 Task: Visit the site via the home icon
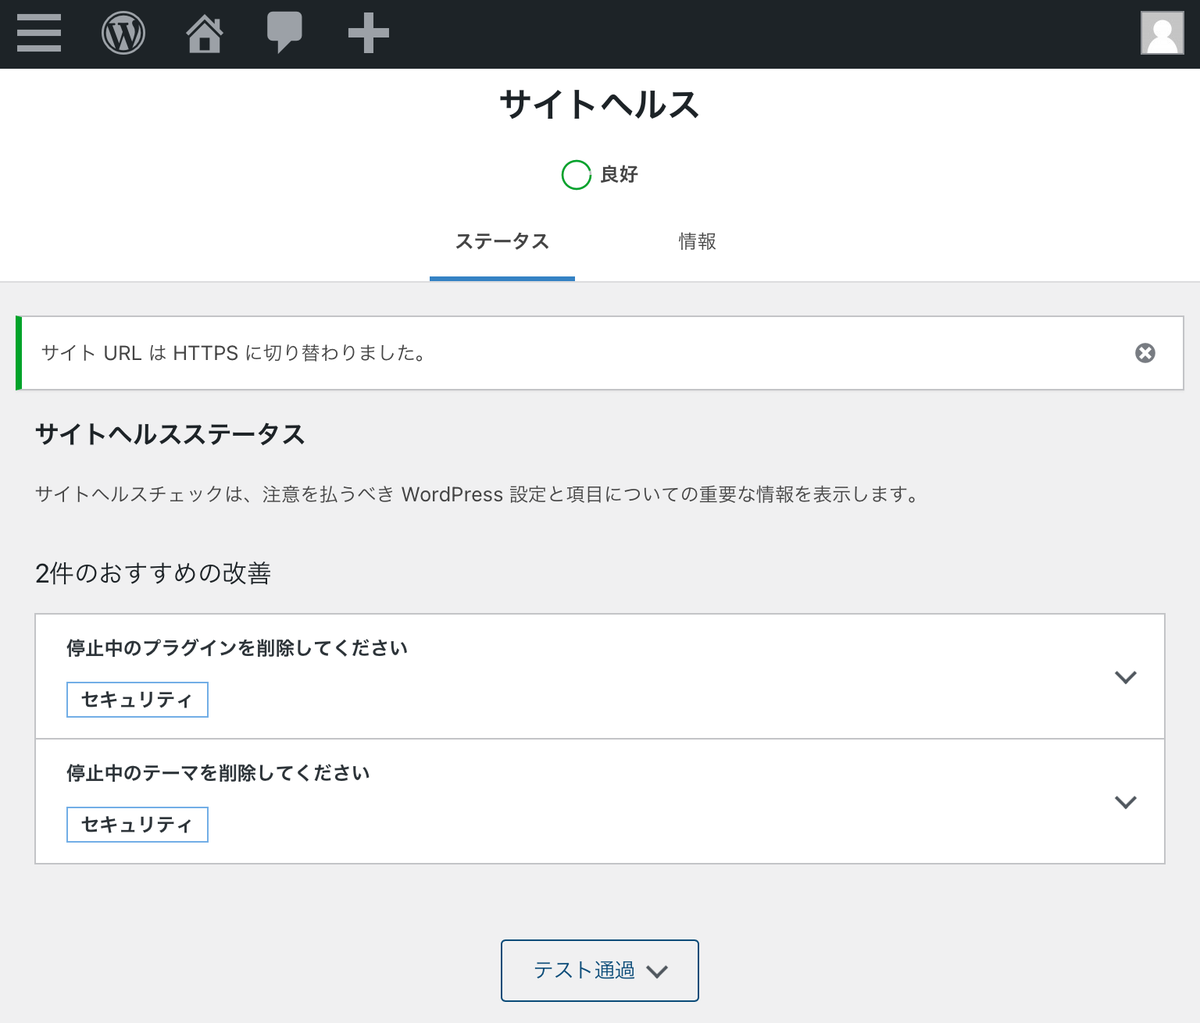[x=203, y=33]
